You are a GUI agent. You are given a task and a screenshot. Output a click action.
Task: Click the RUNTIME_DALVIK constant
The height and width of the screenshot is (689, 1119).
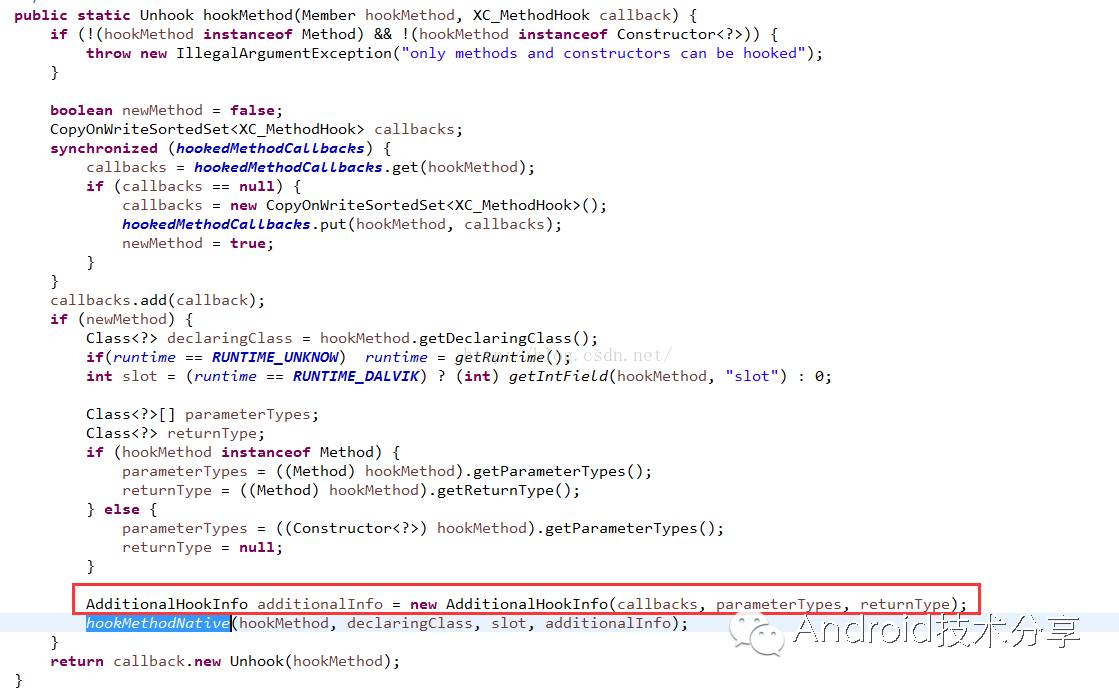355,376
